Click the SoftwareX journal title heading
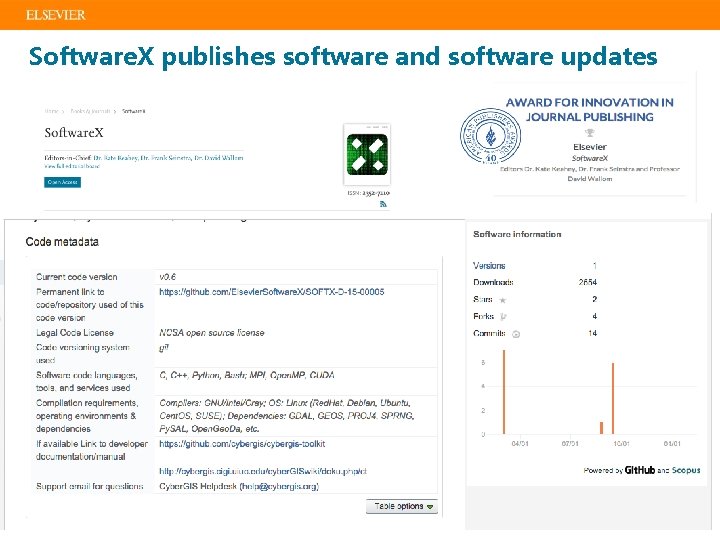Screen dimensions: 720x540 pyautogui.click(x=74, y=133)
